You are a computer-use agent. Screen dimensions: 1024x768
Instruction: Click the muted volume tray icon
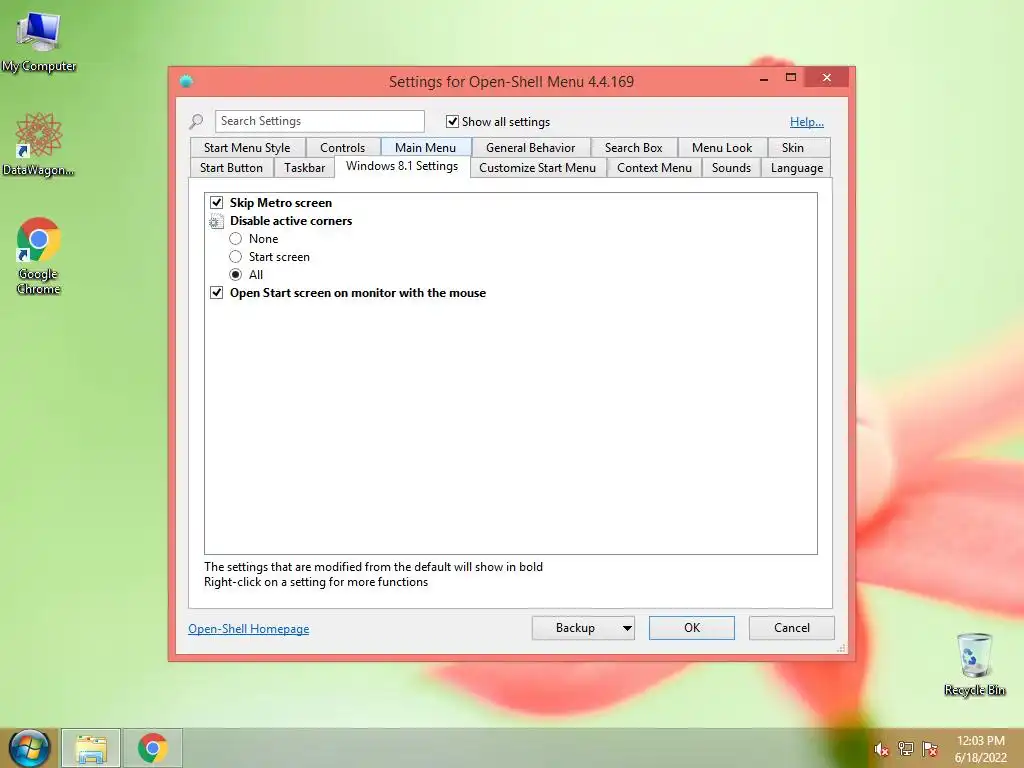click(x=881, y=749)
